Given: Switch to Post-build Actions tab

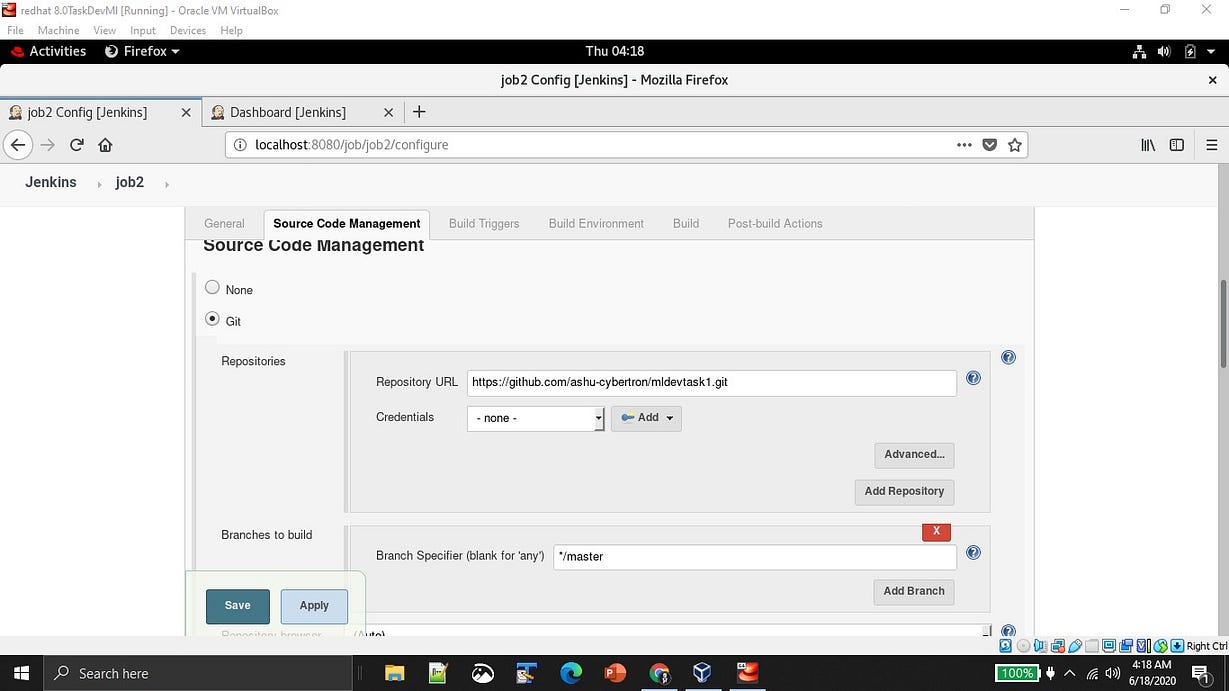Looking at the screenshot, I should tap(775, 224).
